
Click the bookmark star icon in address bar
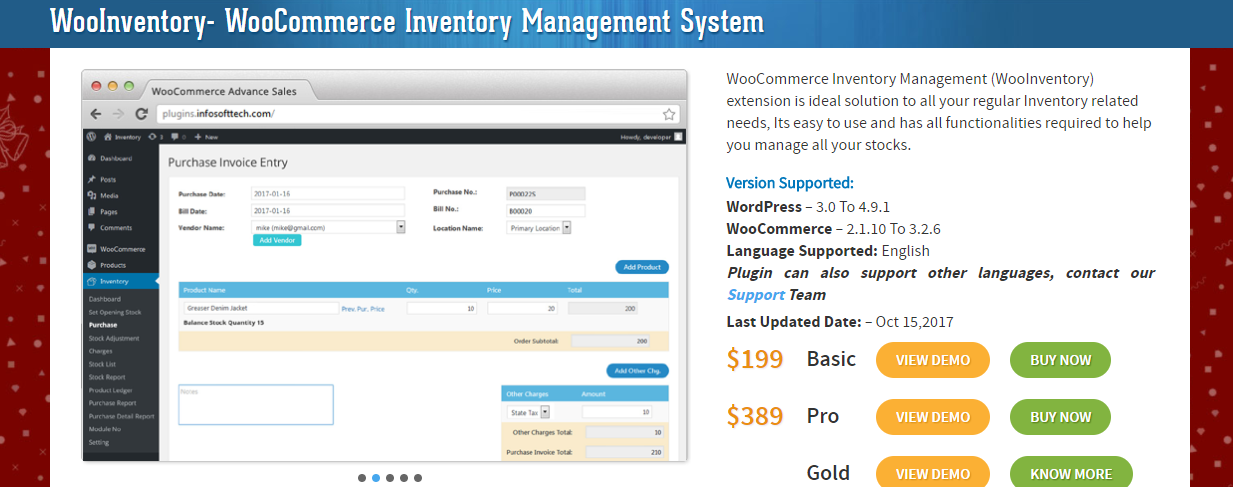coord(669,114)
